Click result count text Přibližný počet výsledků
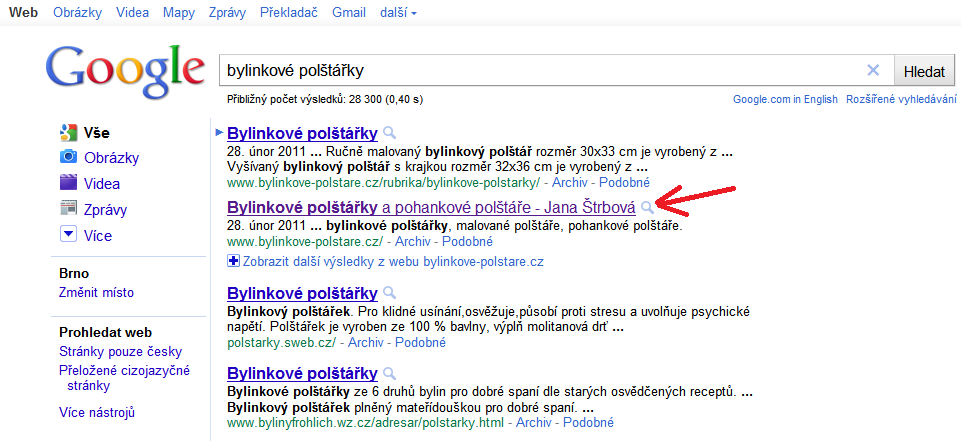This screenshot has width=961, height=441. [324, 99]
